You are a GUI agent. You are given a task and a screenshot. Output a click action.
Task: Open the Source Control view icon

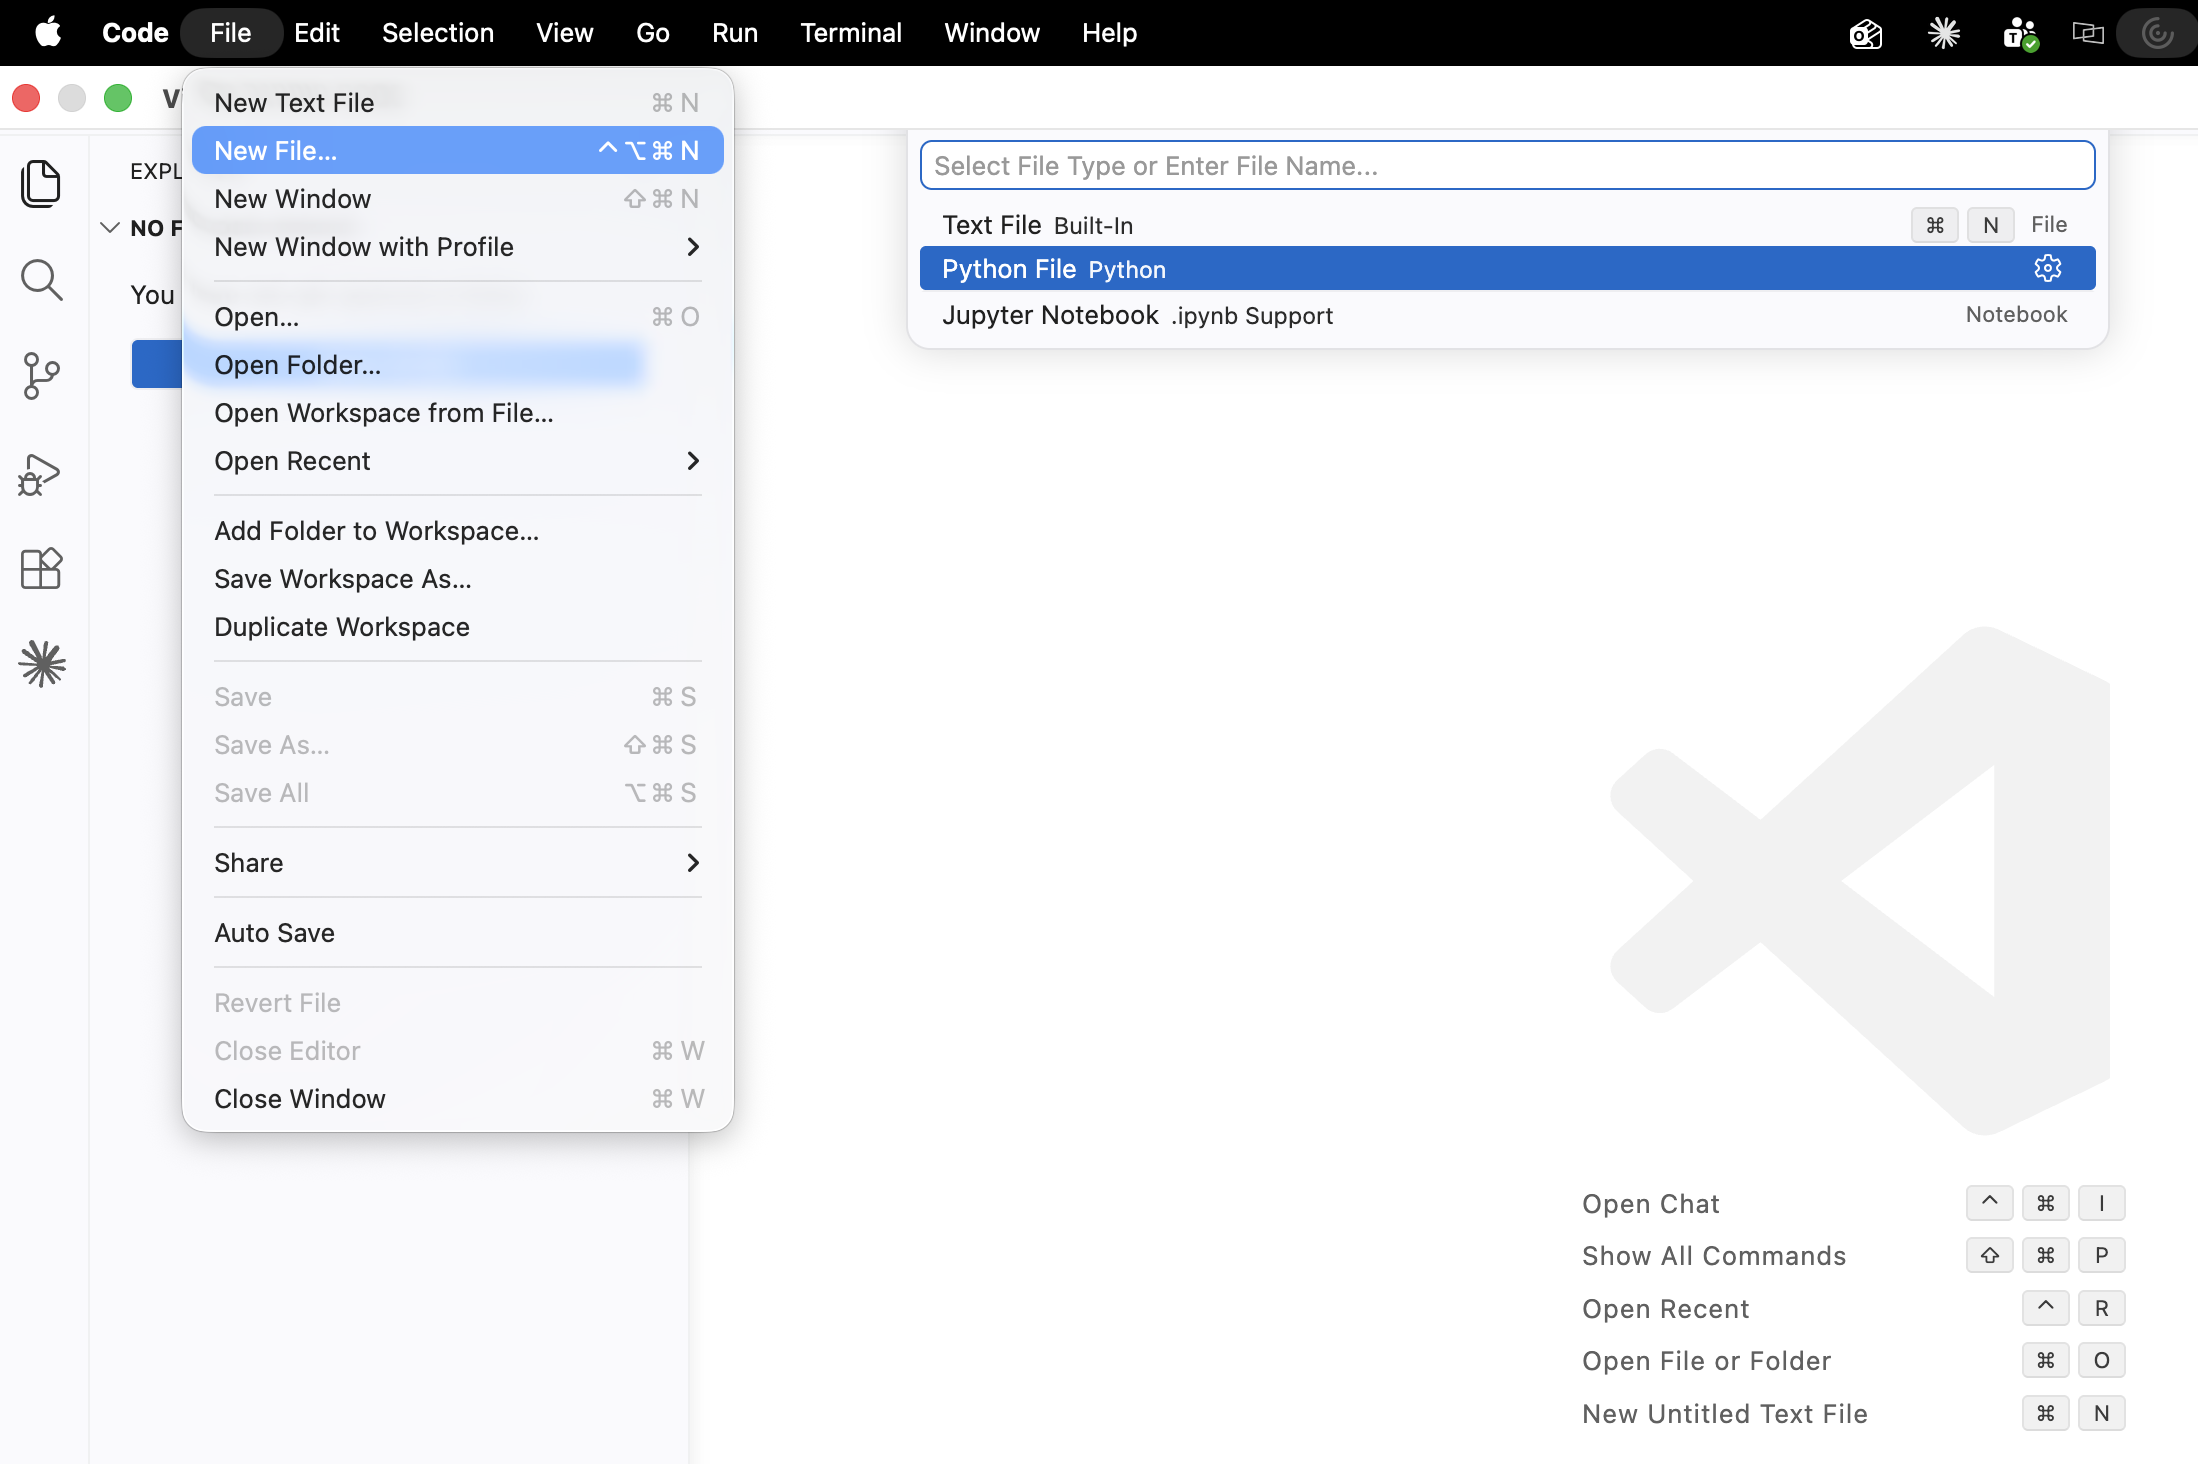[x=41, y=376]
